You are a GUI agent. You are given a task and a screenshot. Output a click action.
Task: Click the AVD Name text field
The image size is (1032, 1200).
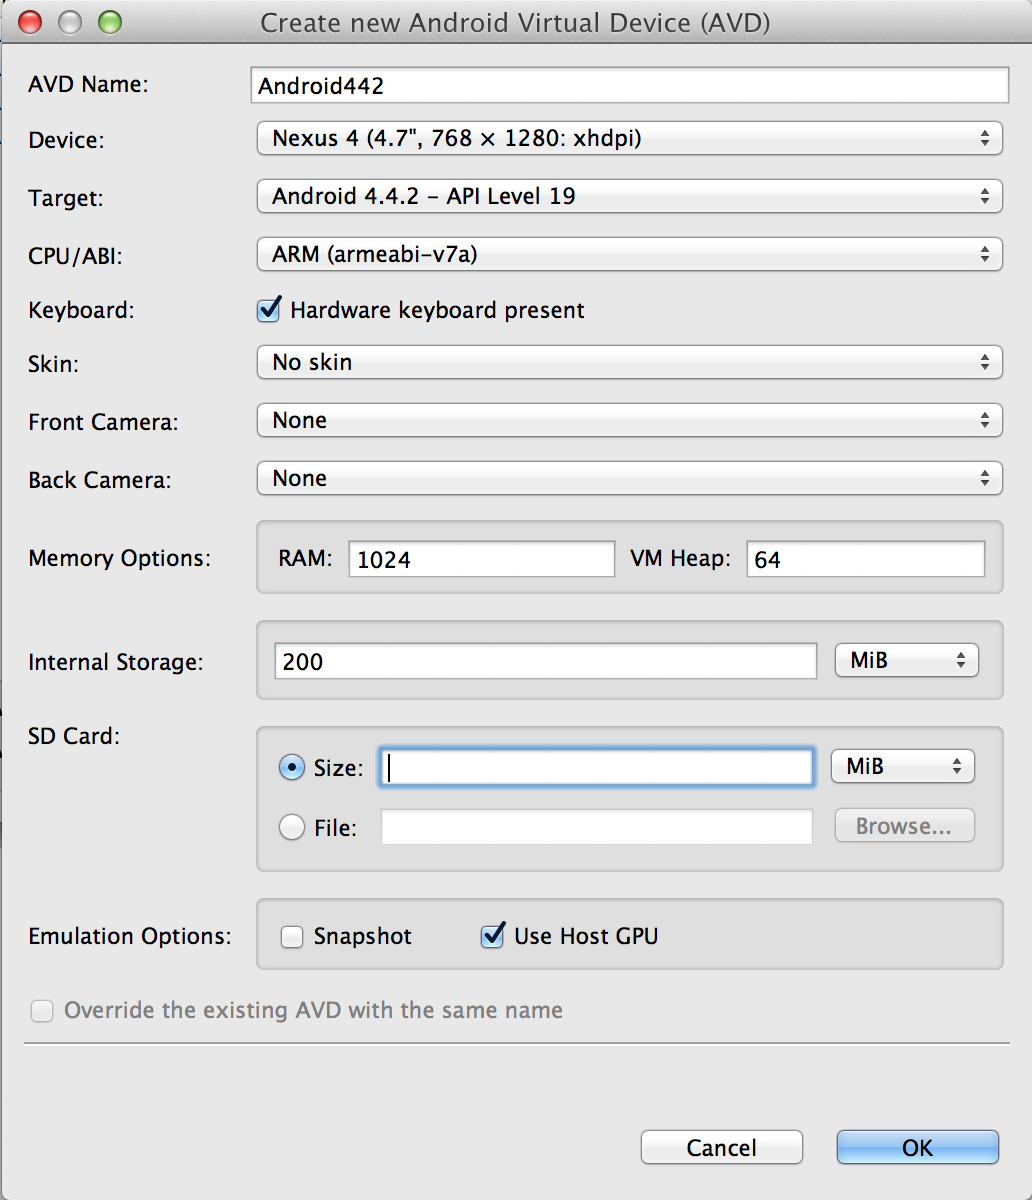click(628, 85)
